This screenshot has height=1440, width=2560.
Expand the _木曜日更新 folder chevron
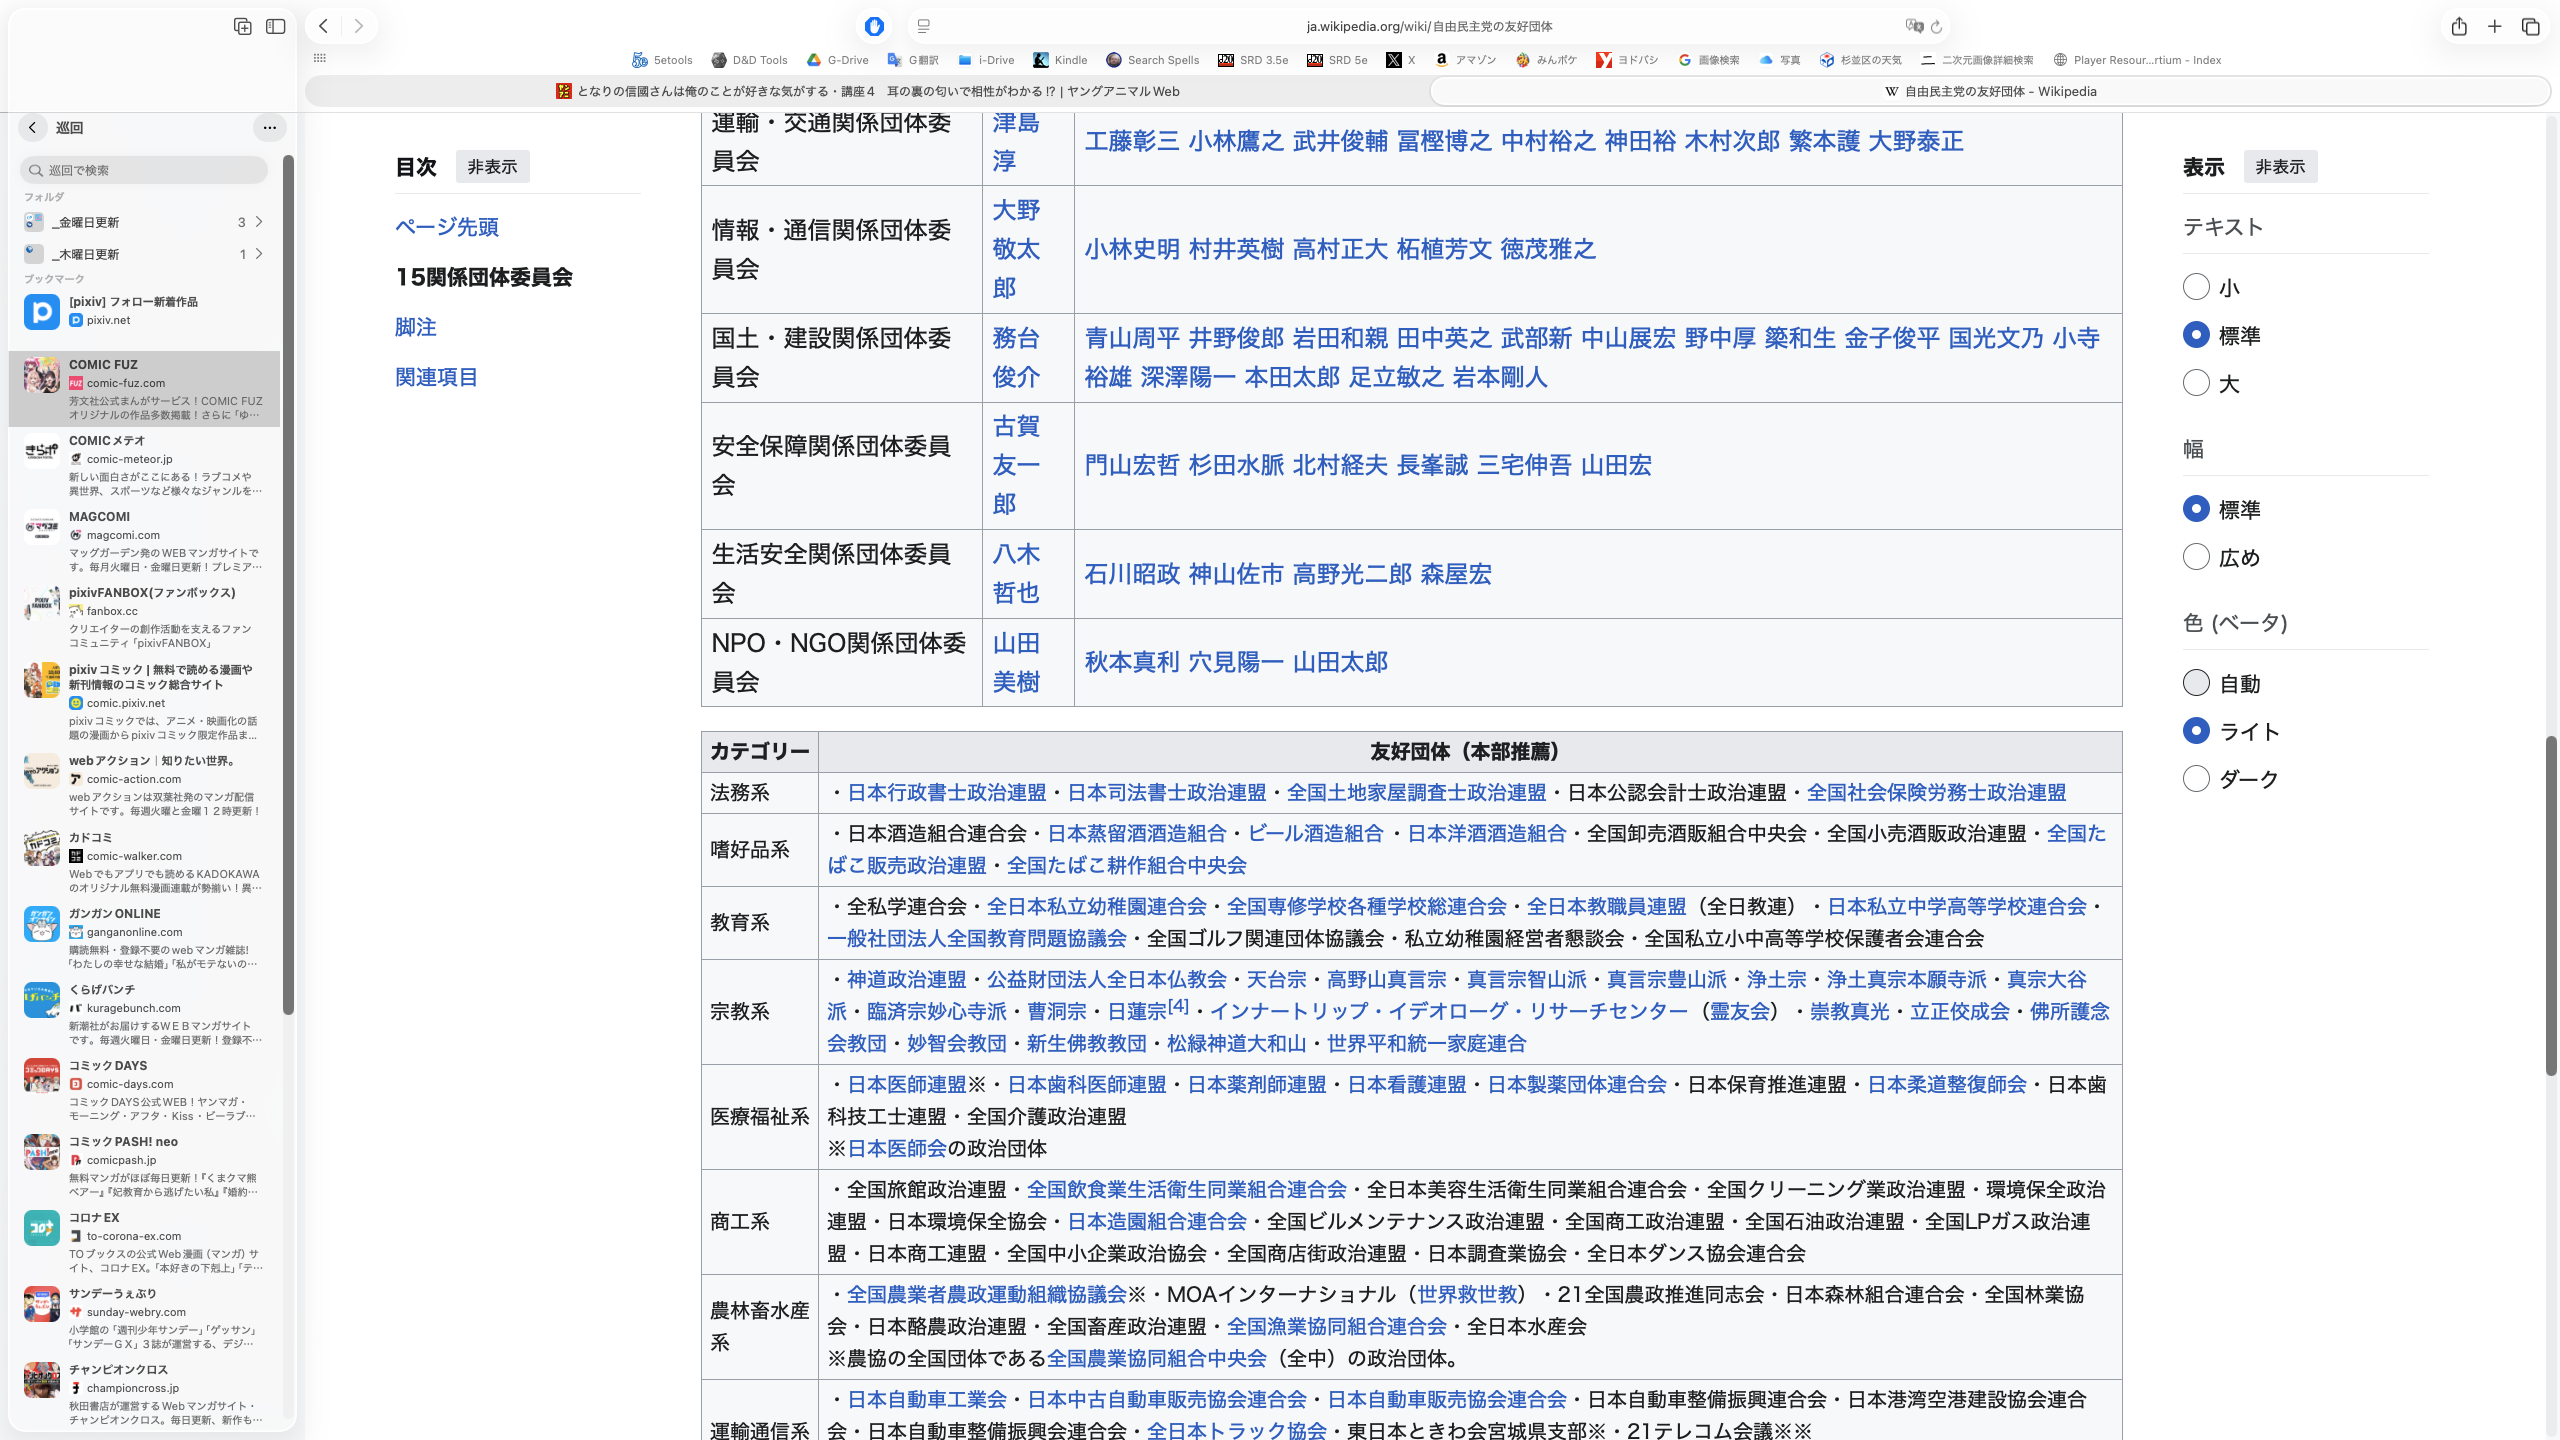[259, 254]
